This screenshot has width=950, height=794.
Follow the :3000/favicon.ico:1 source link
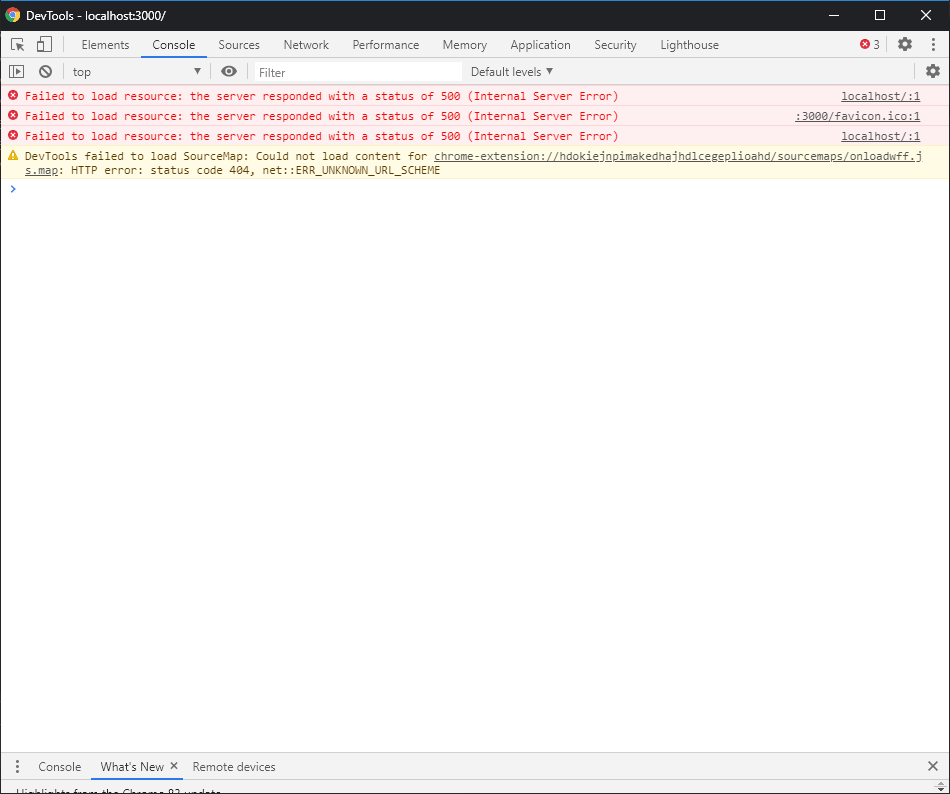857,116
